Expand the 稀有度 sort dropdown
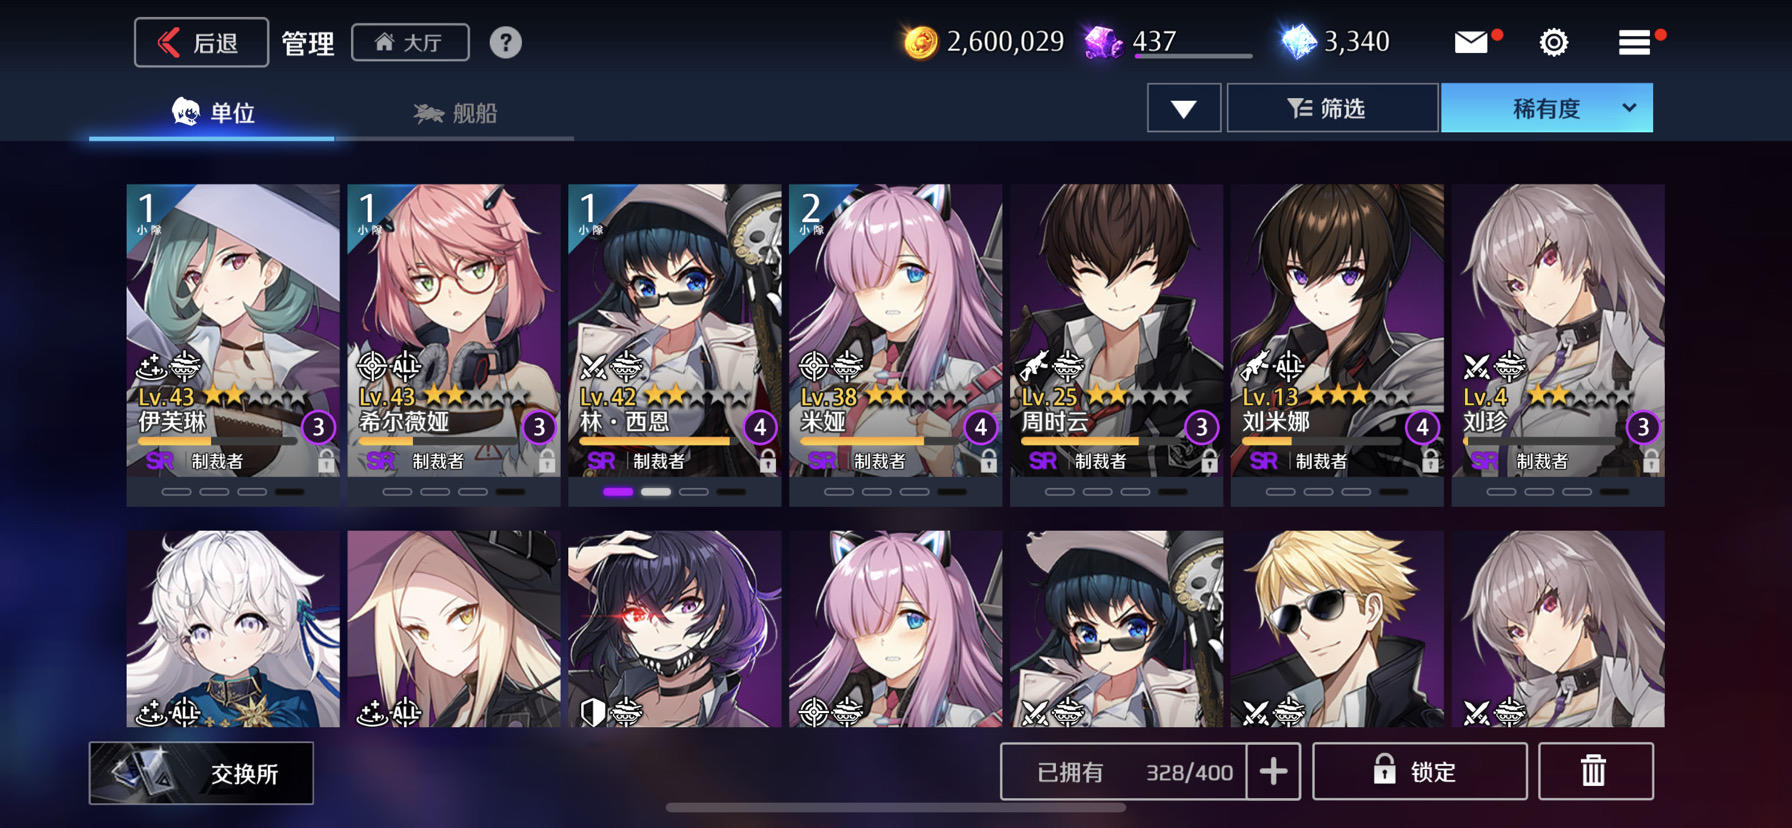The width and height of the screenshot is (1792, 828). (x=1546, y=108)
